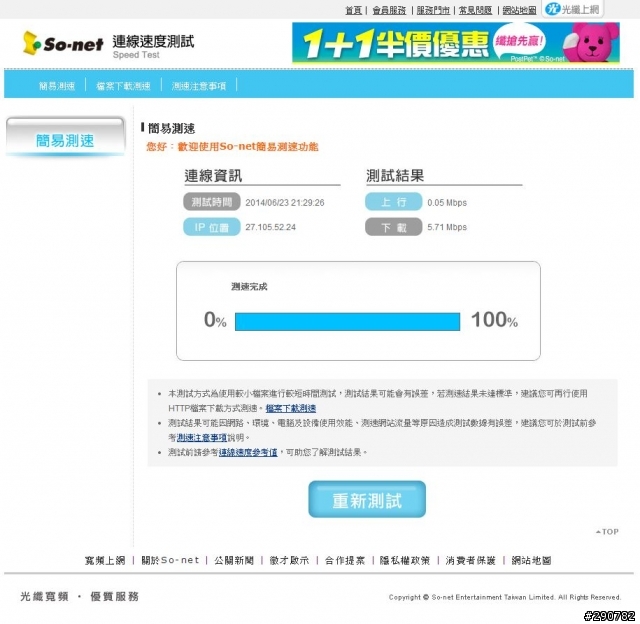Open 網站地圖 top link
The width and height of the screenshot is (640, 624).
coord(519,10)
